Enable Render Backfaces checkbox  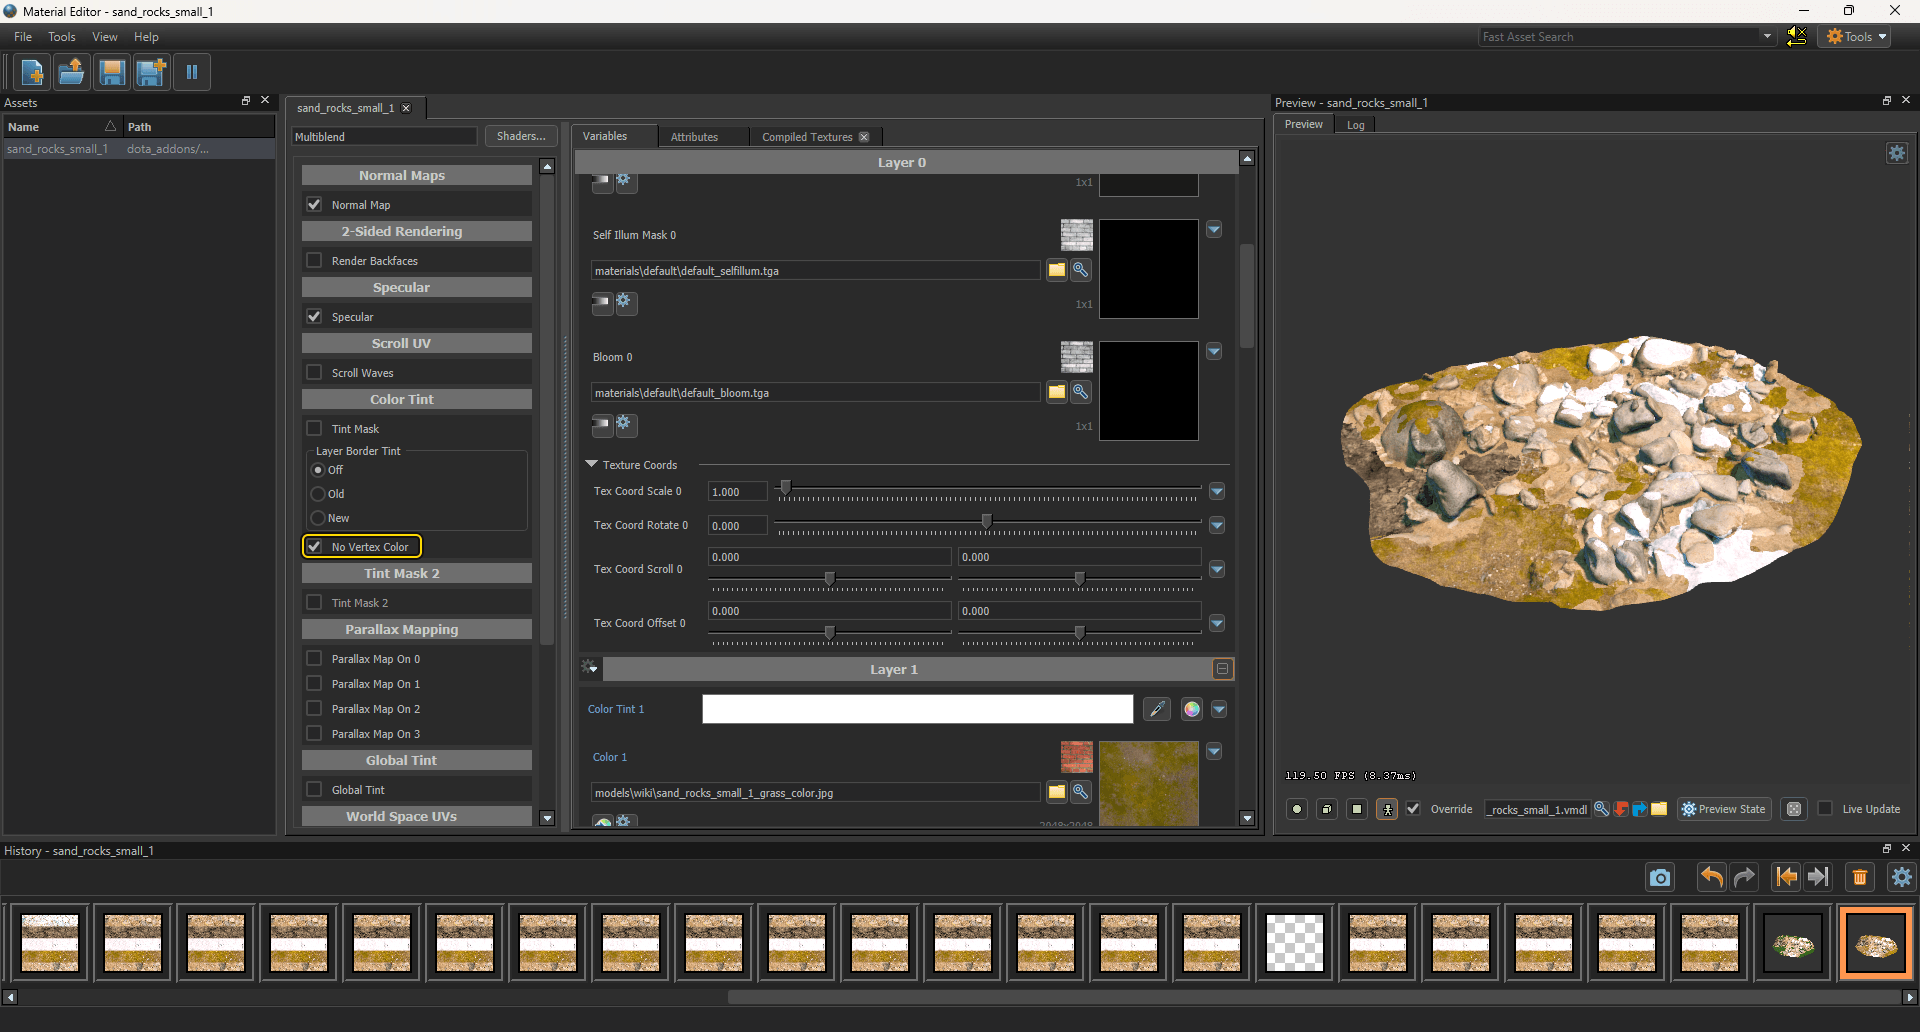(314, 260)
